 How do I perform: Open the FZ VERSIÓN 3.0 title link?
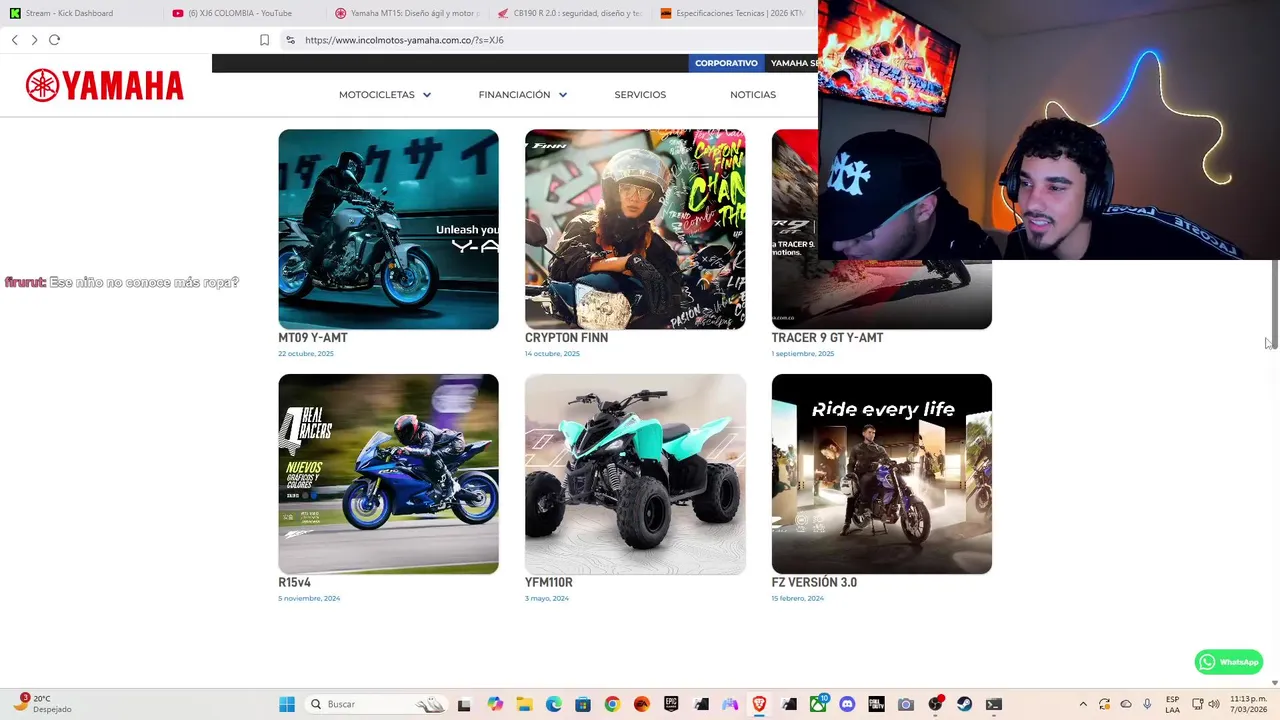pyautogui.click(x=814, y=583)
